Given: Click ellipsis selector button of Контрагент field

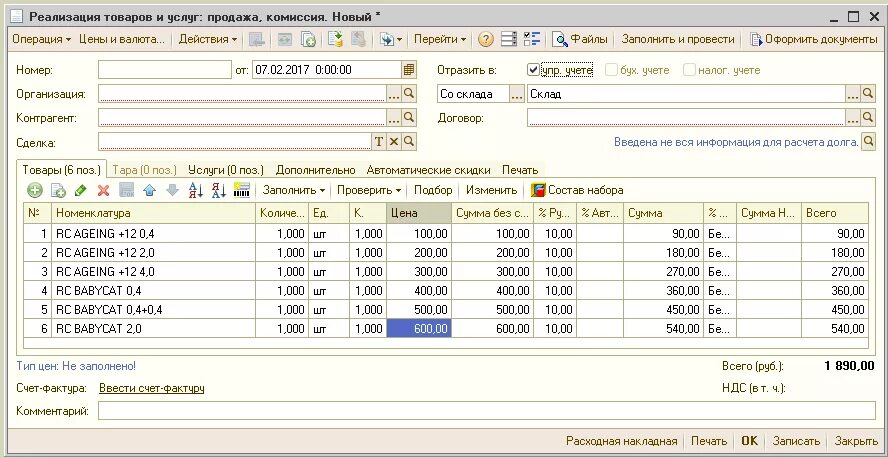Looking at the screenshot, I should 394,118.
